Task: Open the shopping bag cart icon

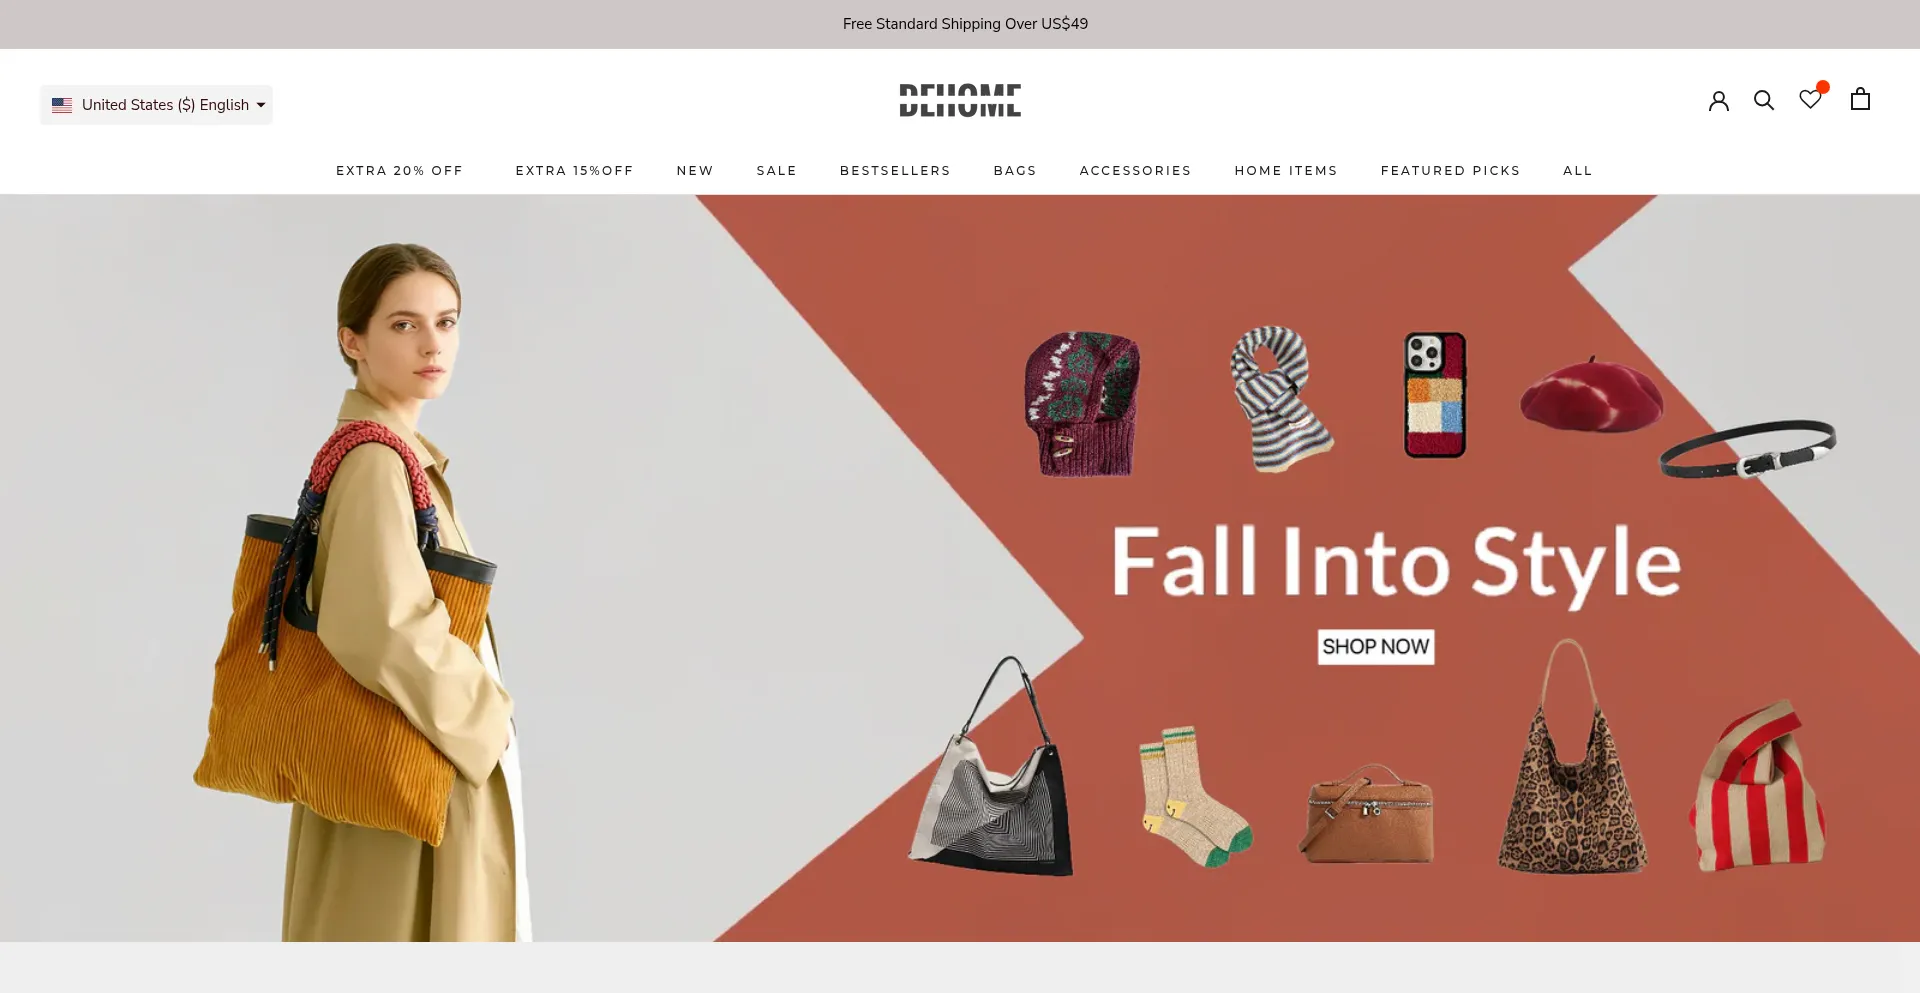Action: coord(1860,99)
